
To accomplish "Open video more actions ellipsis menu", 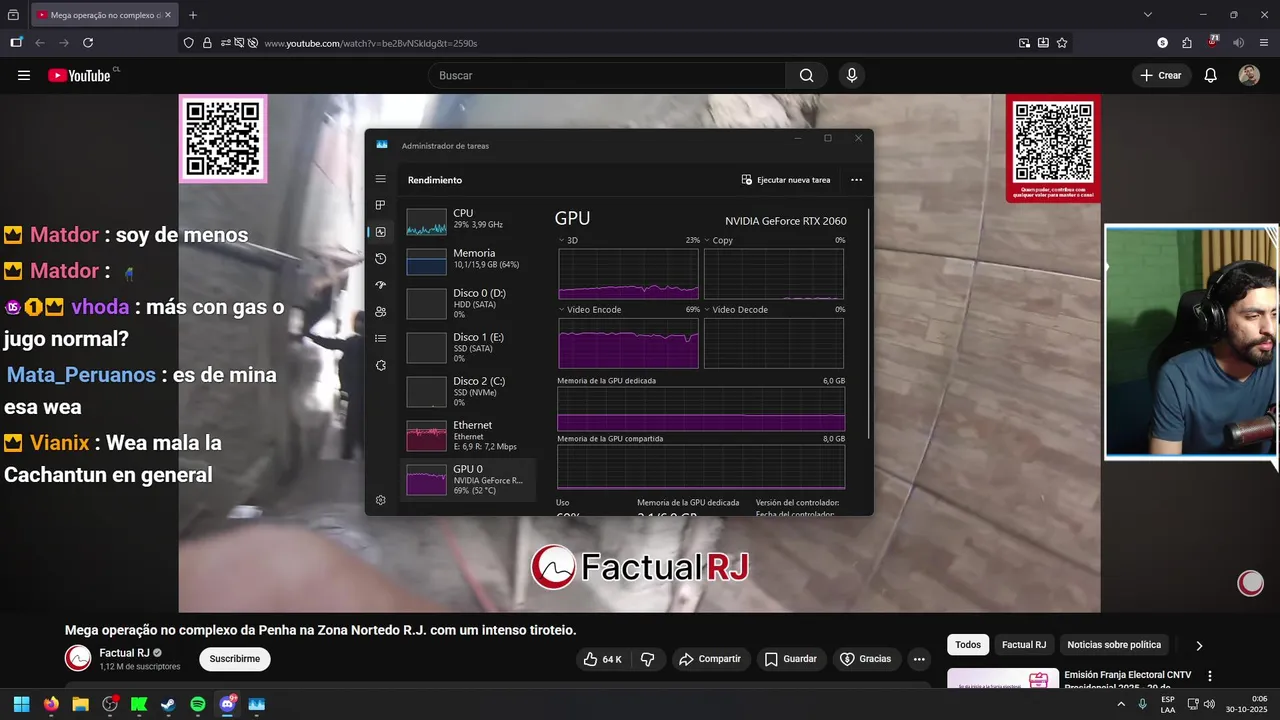I will tap(919, 659).
